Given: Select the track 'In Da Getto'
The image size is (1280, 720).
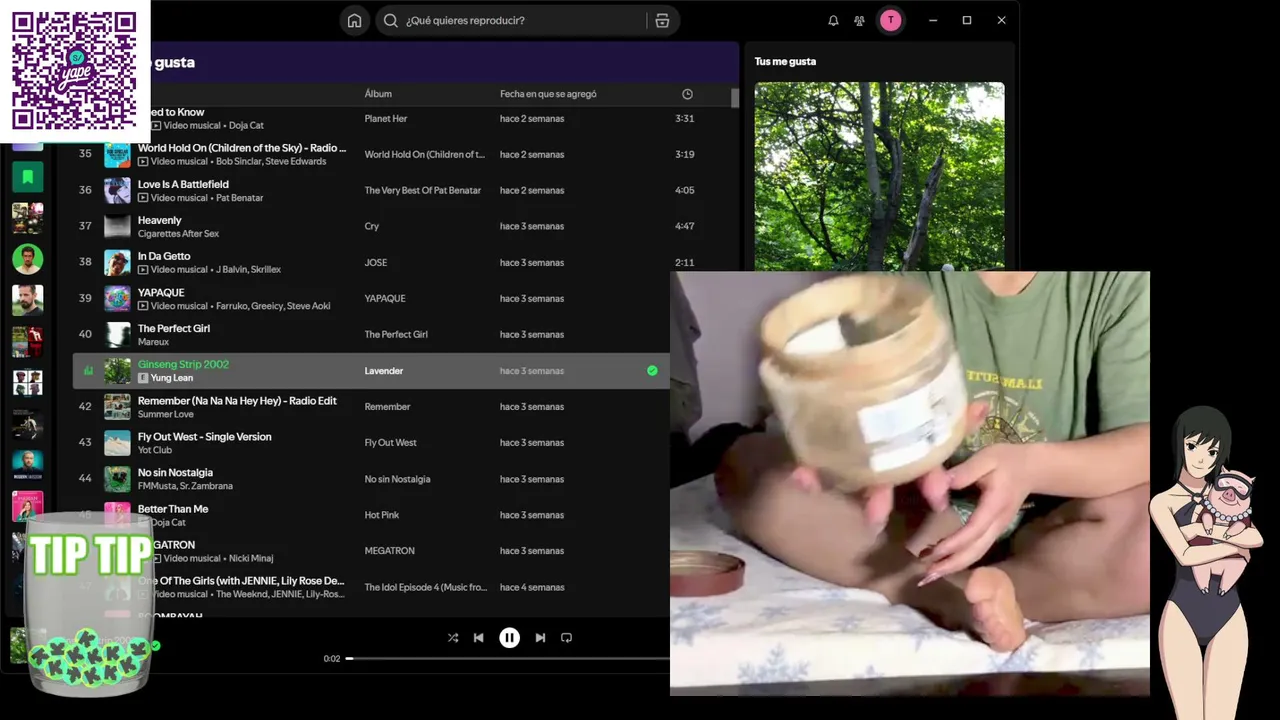Looking at the screenshot, I should coord(164,257).
